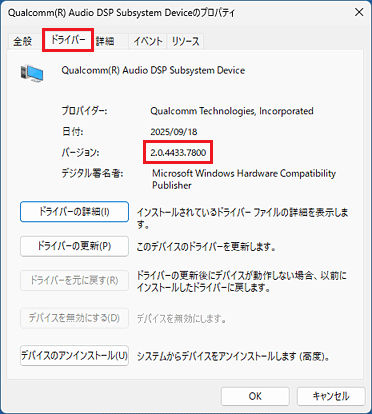Click the デバイスのアンインストール(U) button
The width and height of the screenshot is (372, 414).
coord(74,356)
